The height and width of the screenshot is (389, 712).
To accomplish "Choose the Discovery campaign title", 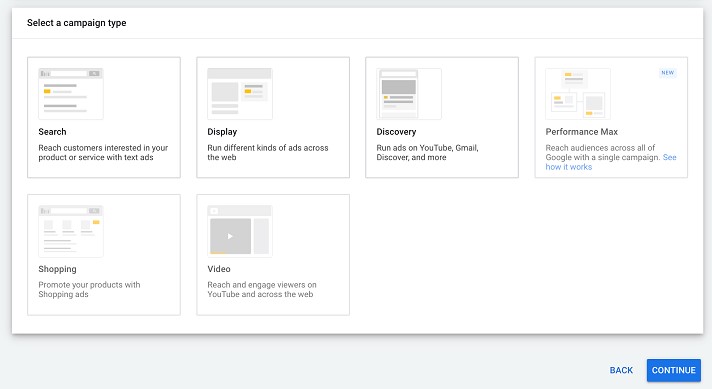I will point(396,132).
